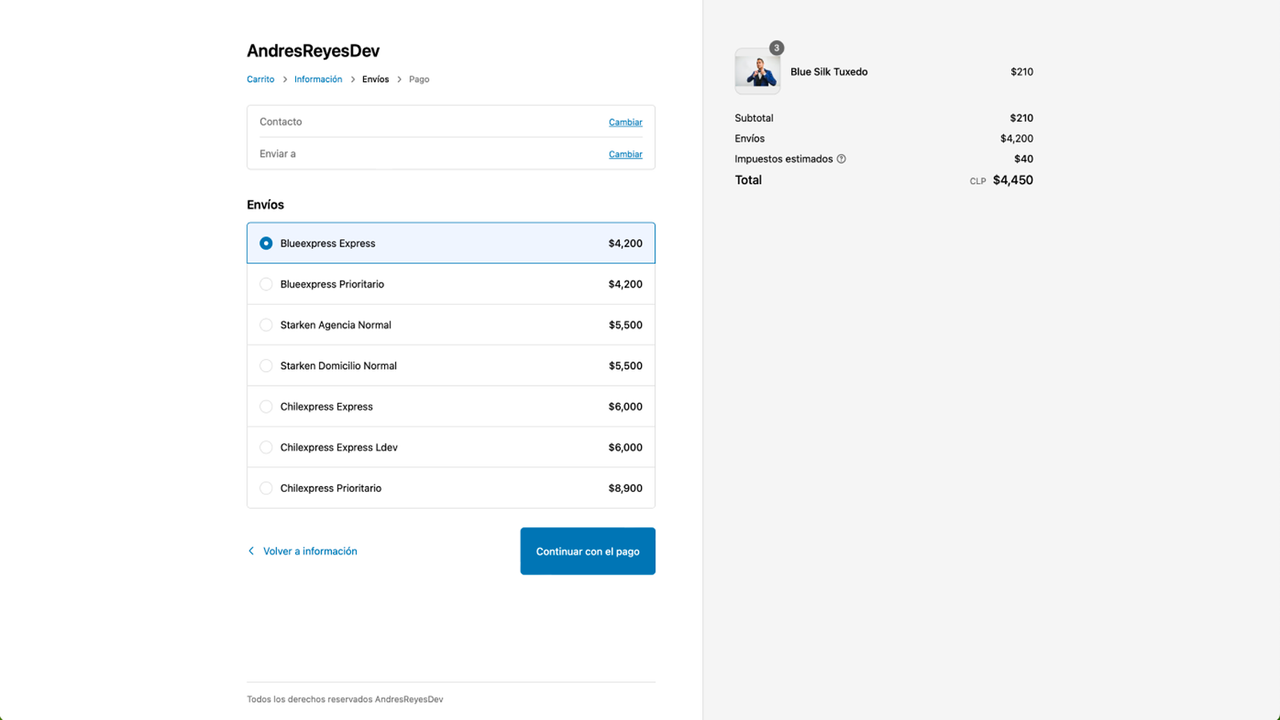This screenshot has width=1280, height=720.
Task: Go back to the Información breadcrumb
Action: pyautogui.click(x=318, y=79)
